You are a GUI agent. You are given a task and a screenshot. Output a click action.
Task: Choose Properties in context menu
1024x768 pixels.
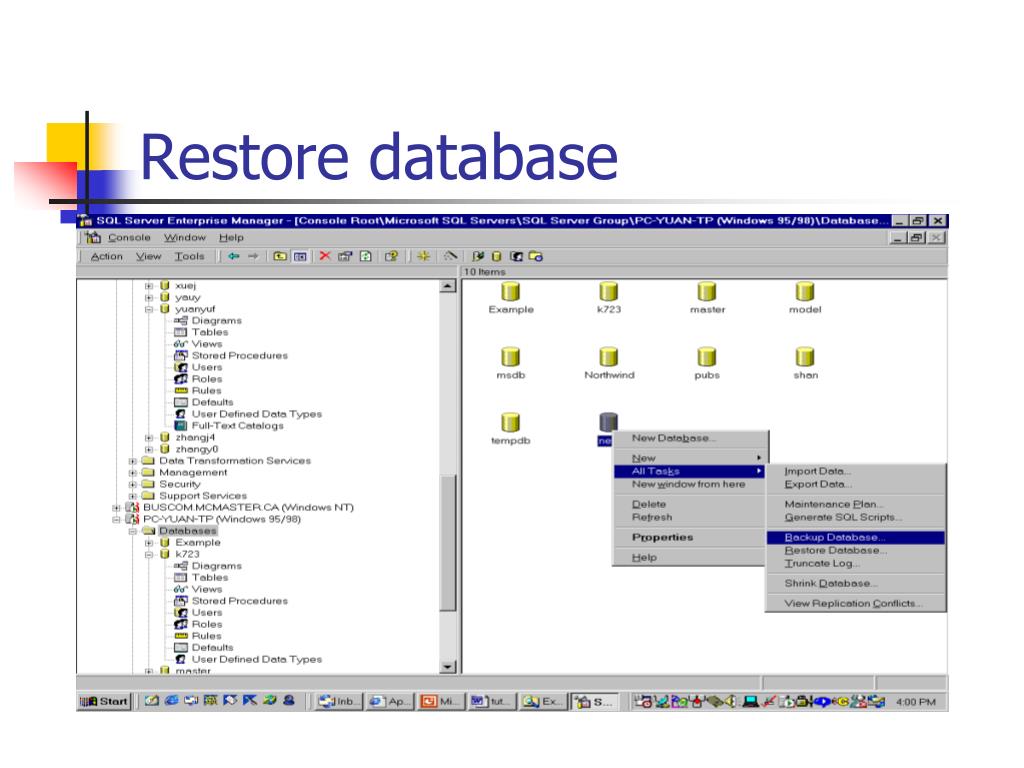[x=690, y=537]
